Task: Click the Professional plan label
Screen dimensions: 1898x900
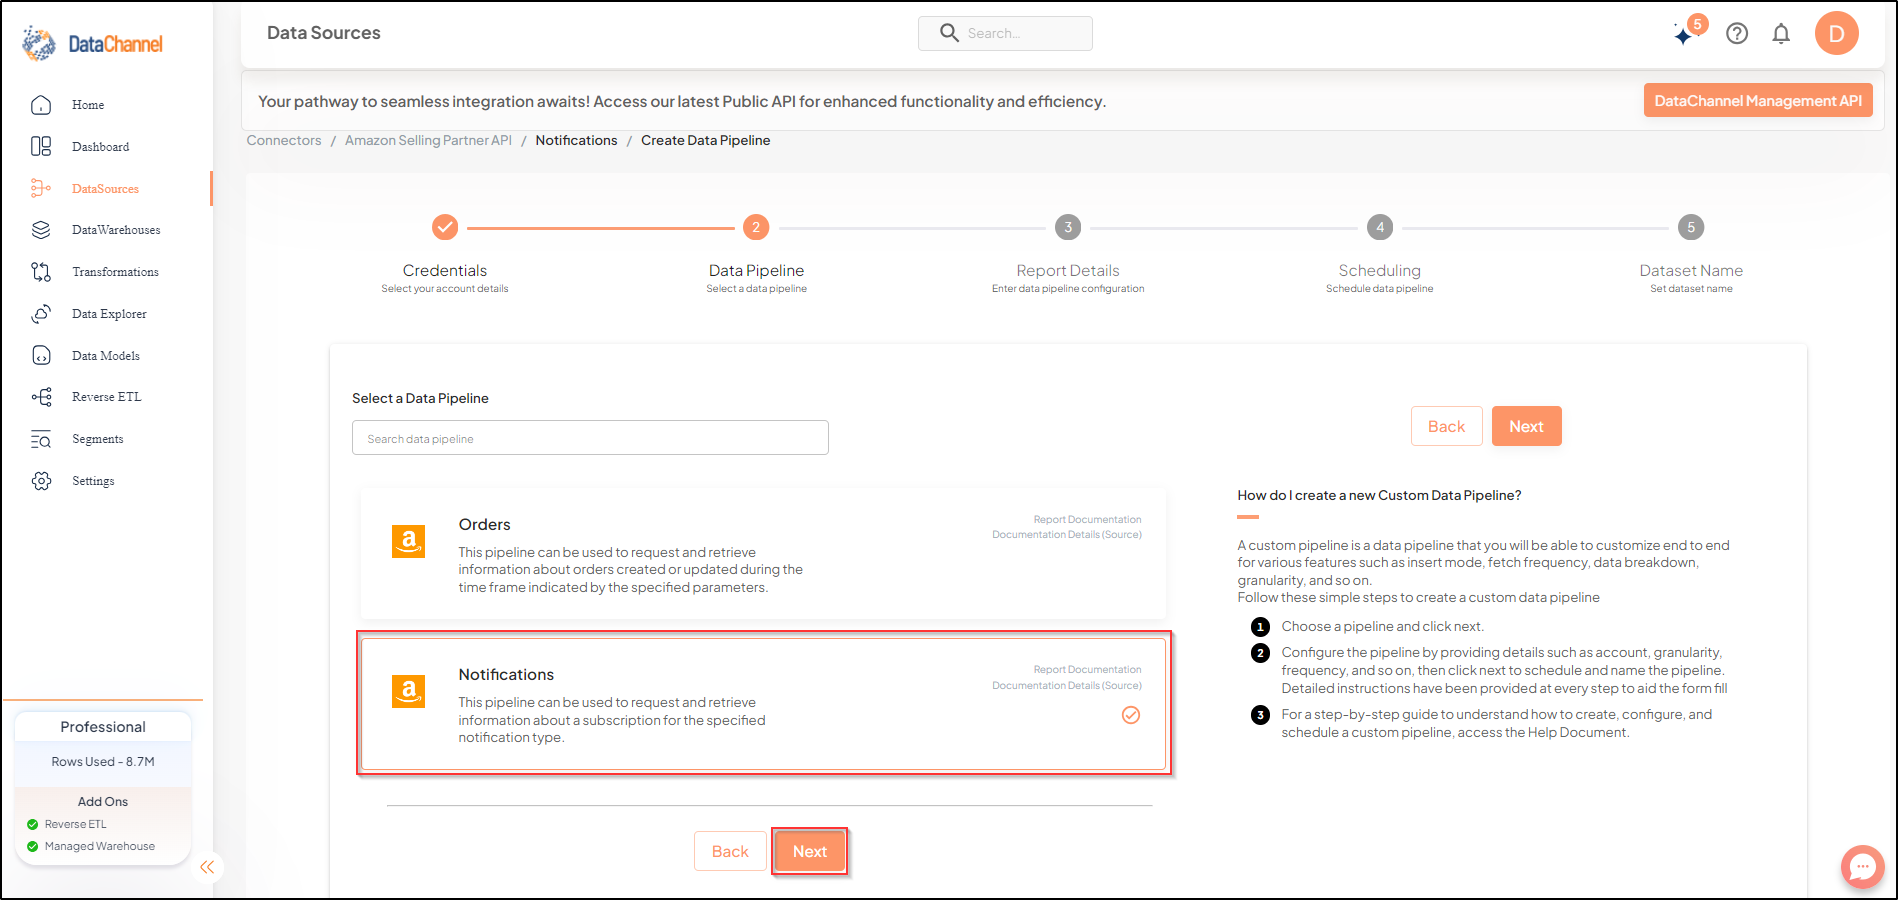Action: point(103,727)
